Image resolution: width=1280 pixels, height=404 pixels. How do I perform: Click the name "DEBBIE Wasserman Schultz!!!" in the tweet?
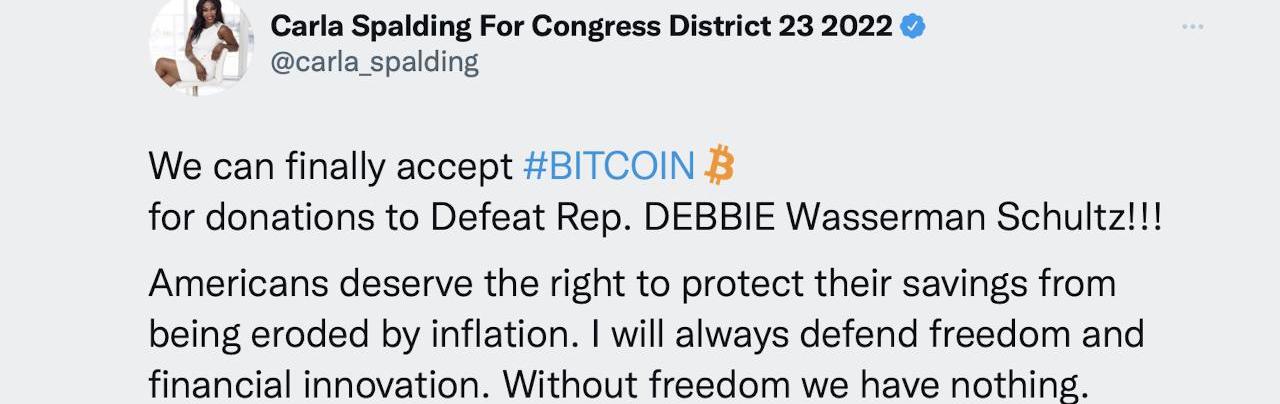coord(902,219)
